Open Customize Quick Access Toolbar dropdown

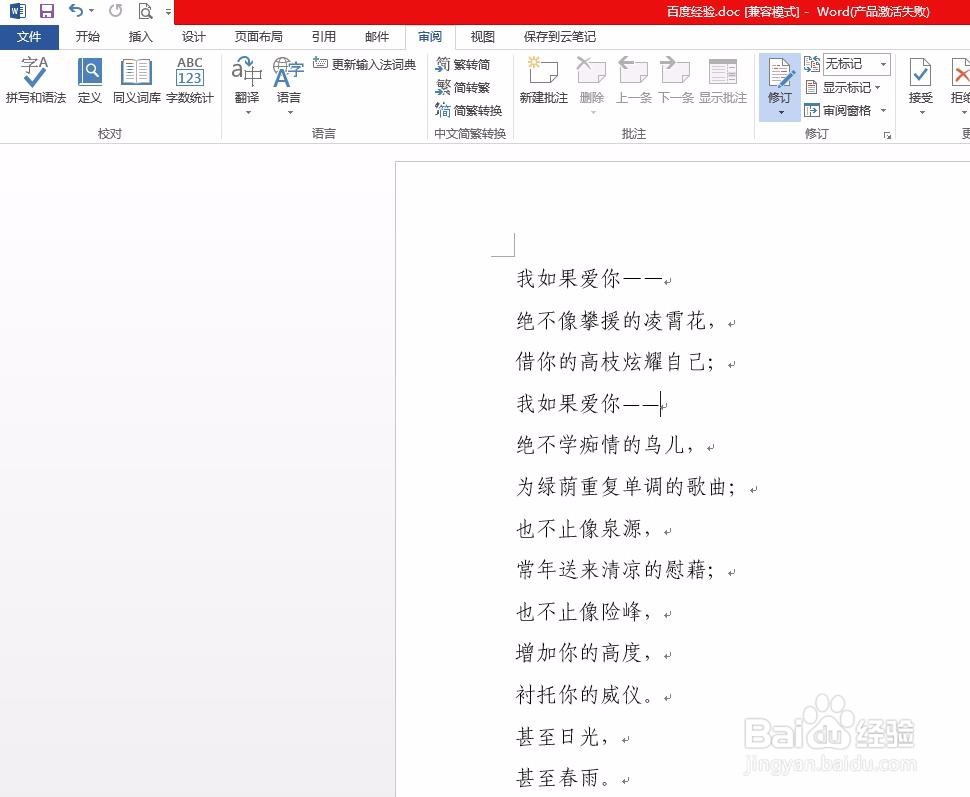168,11
